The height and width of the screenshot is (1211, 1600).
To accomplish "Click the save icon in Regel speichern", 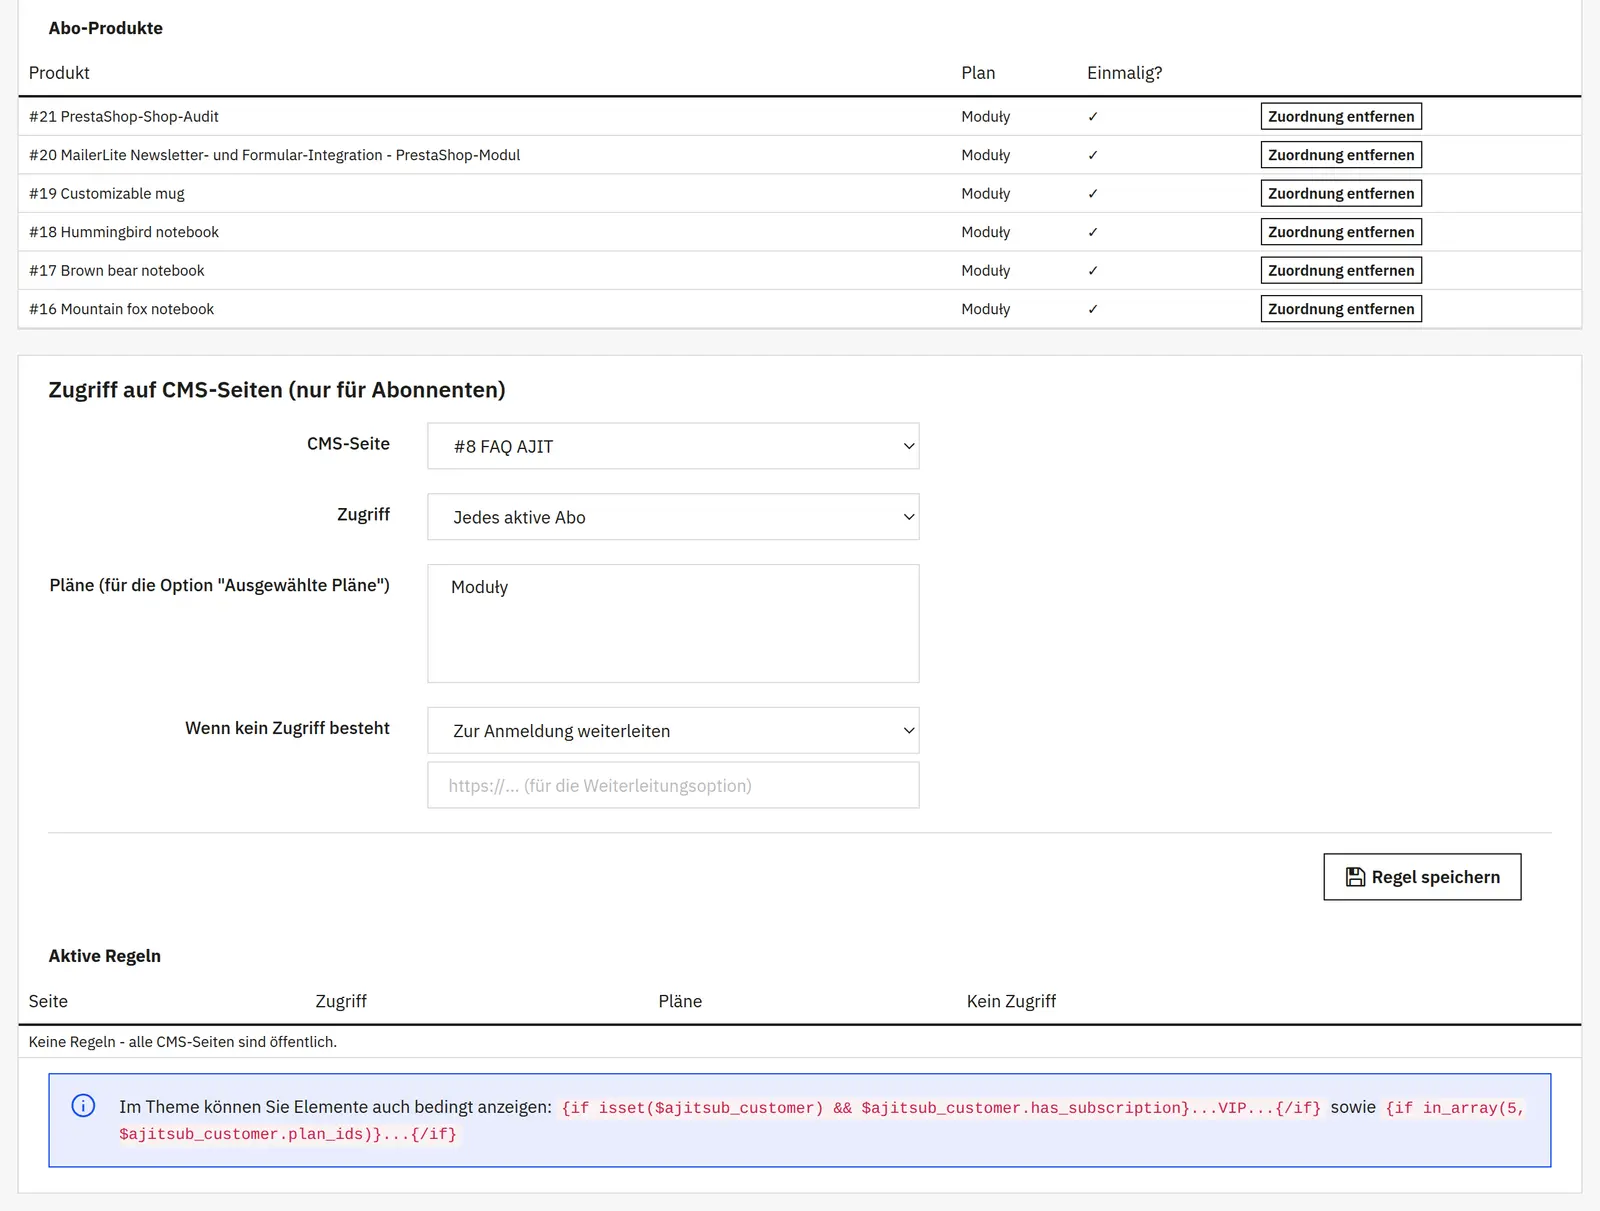I will point(1355,877).
